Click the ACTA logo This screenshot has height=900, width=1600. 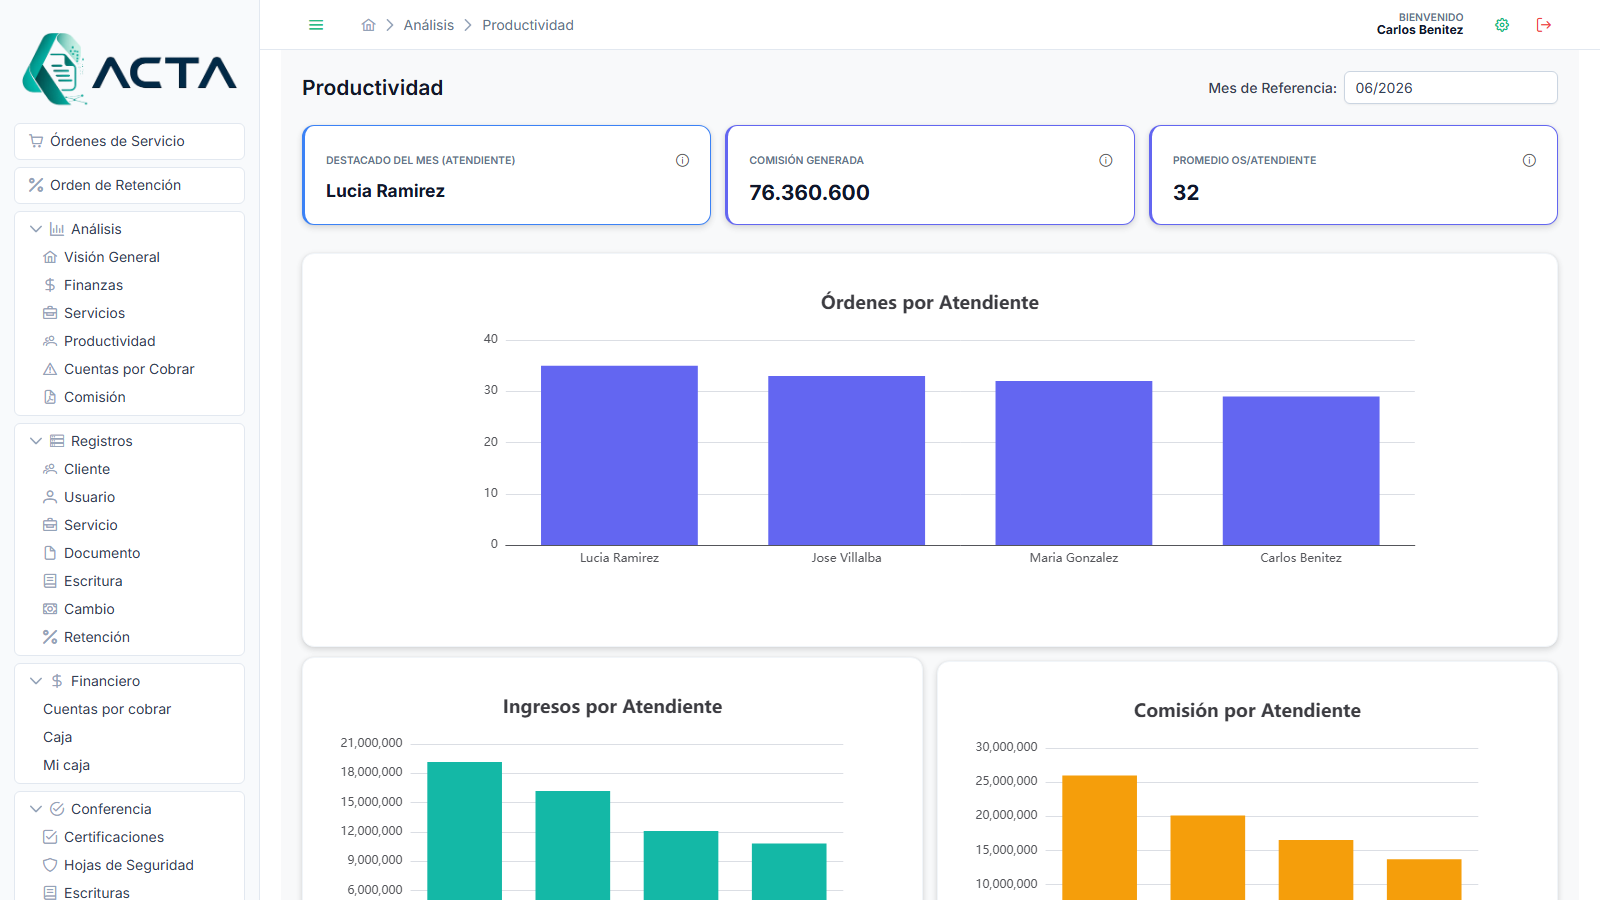coord(130,69)
